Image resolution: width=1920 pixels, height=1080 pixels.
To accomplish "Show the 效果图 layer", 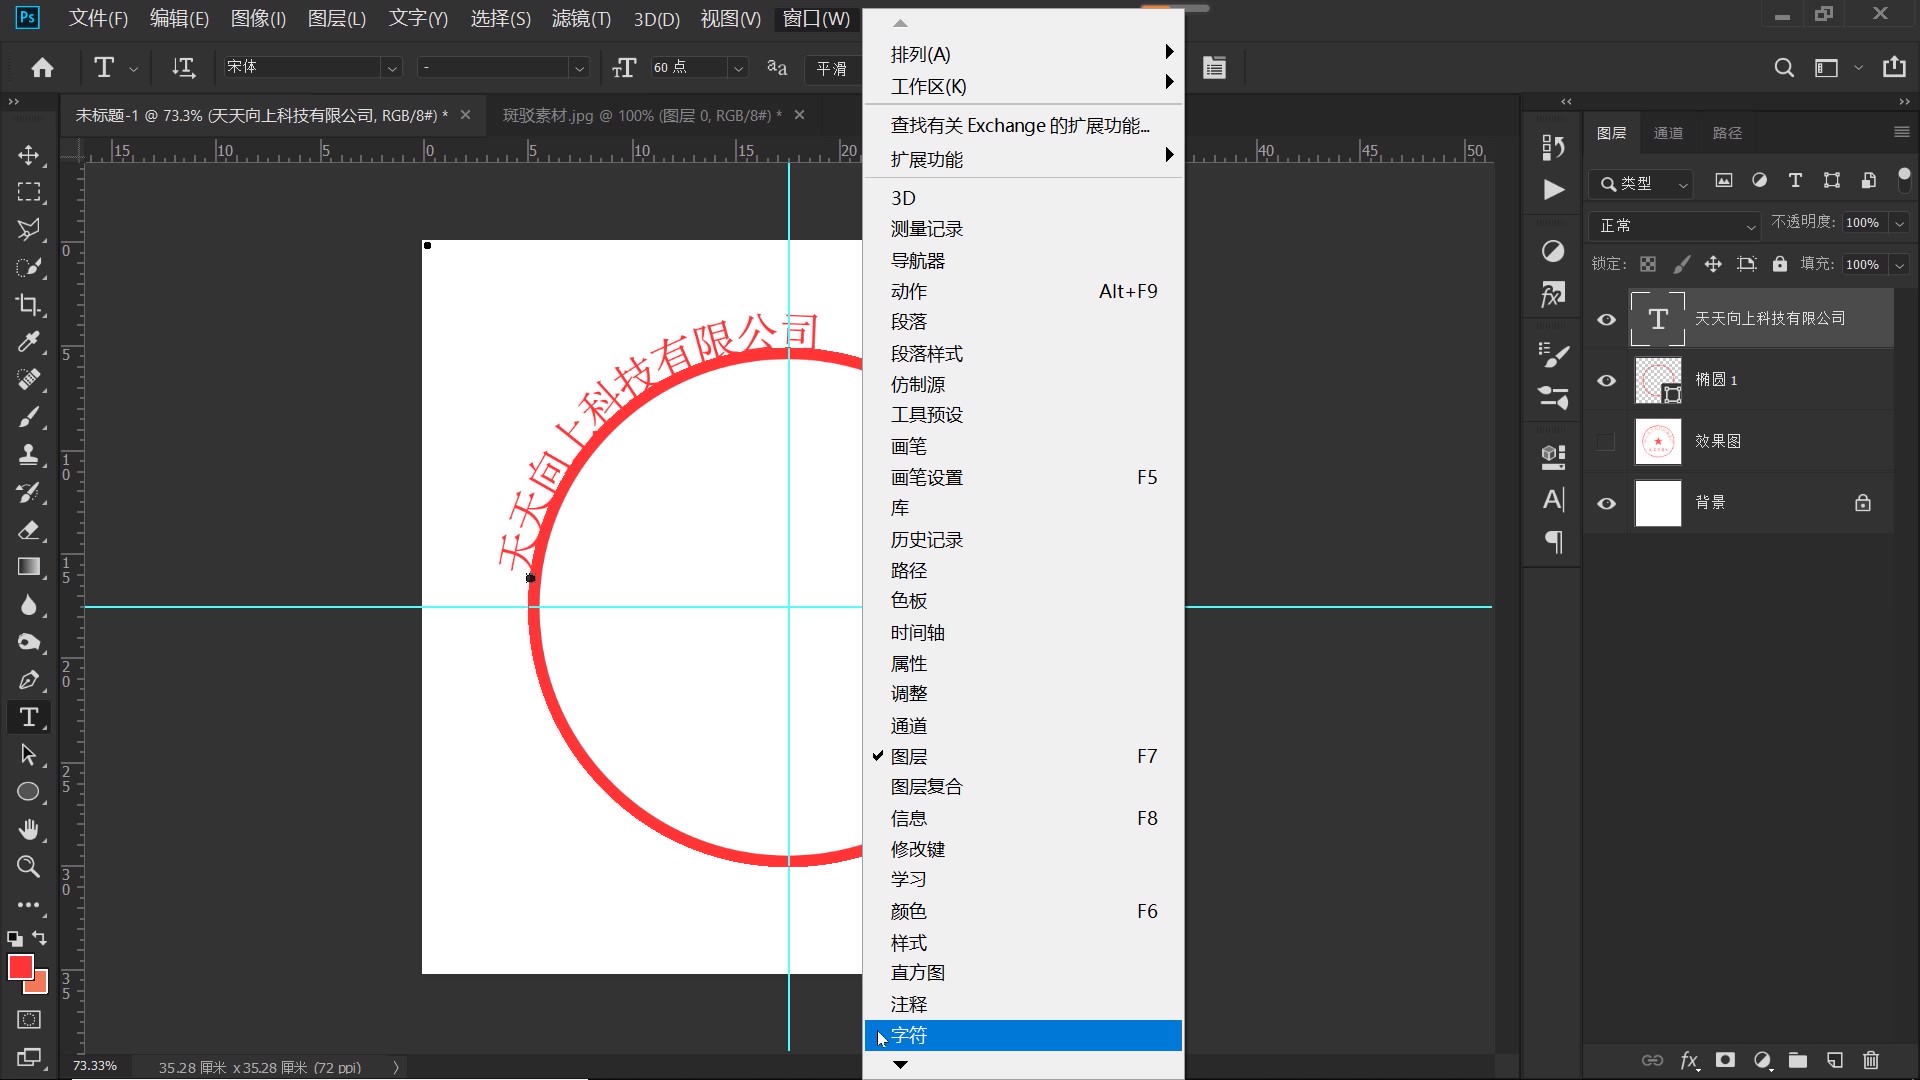I will click(1606, 441).
